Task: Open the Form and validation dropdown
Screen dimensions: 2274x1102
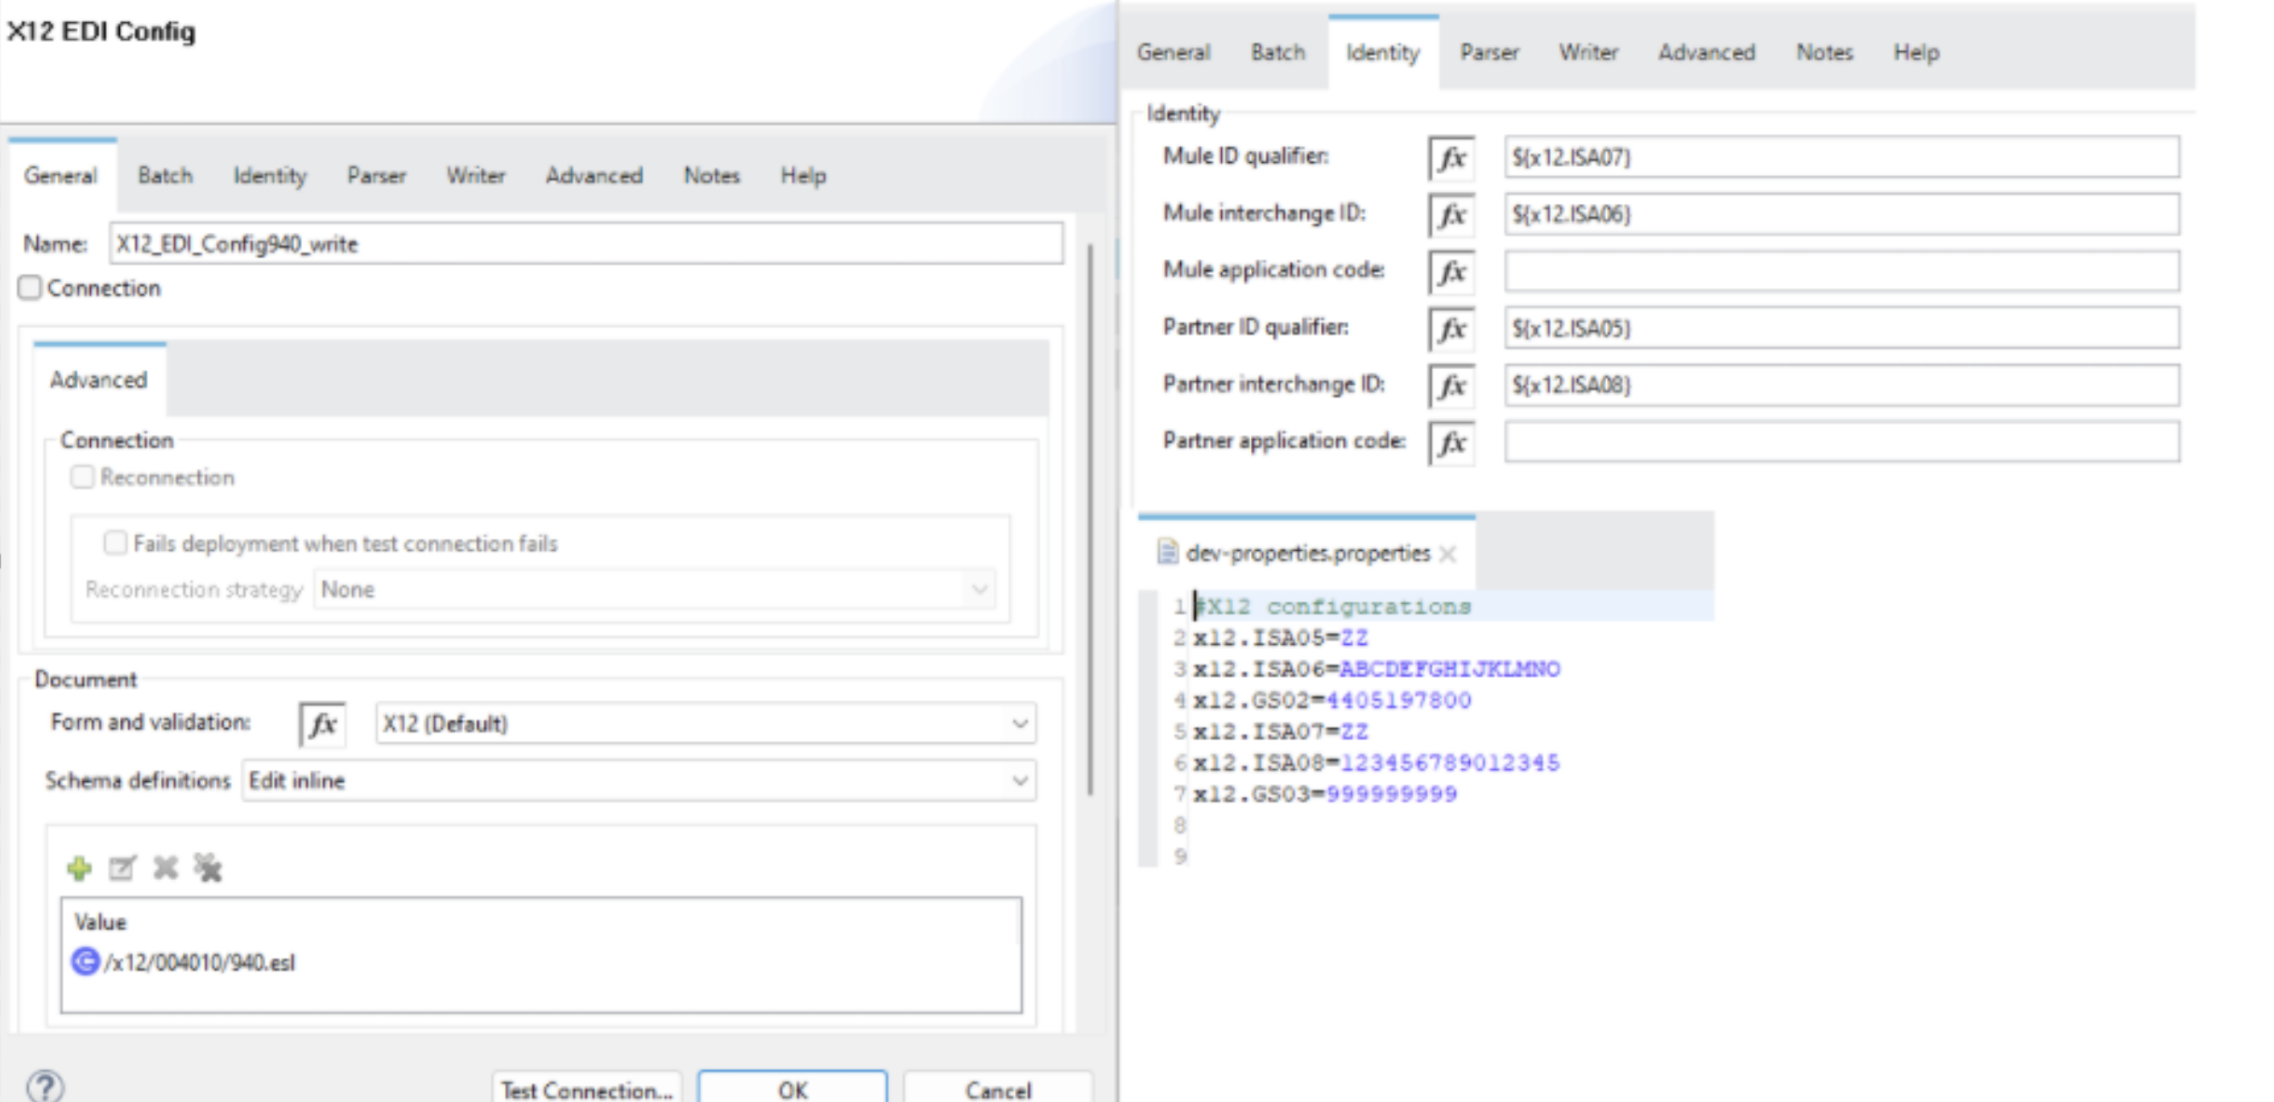Action: pyautogui.click(x=706, y=724)
